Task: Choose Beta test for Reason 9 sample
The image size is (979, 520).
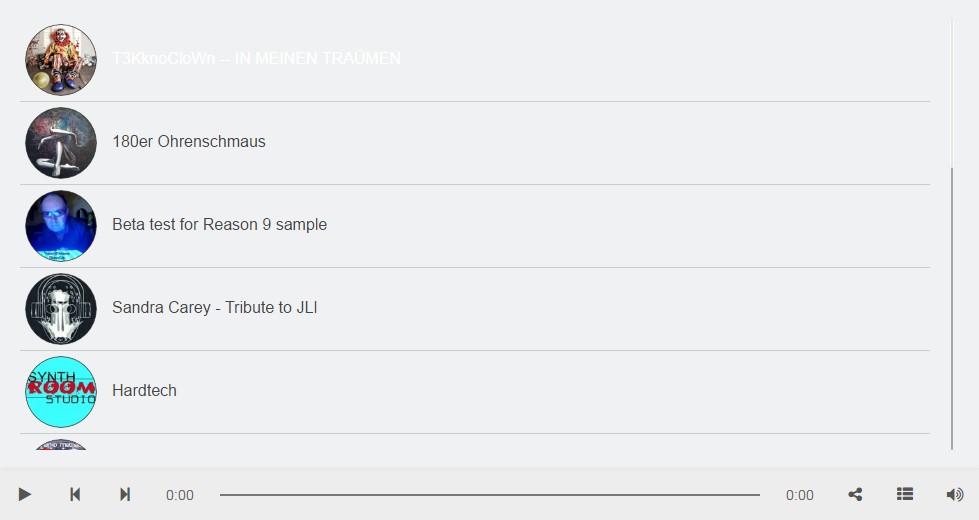Action: pos(219,225)
